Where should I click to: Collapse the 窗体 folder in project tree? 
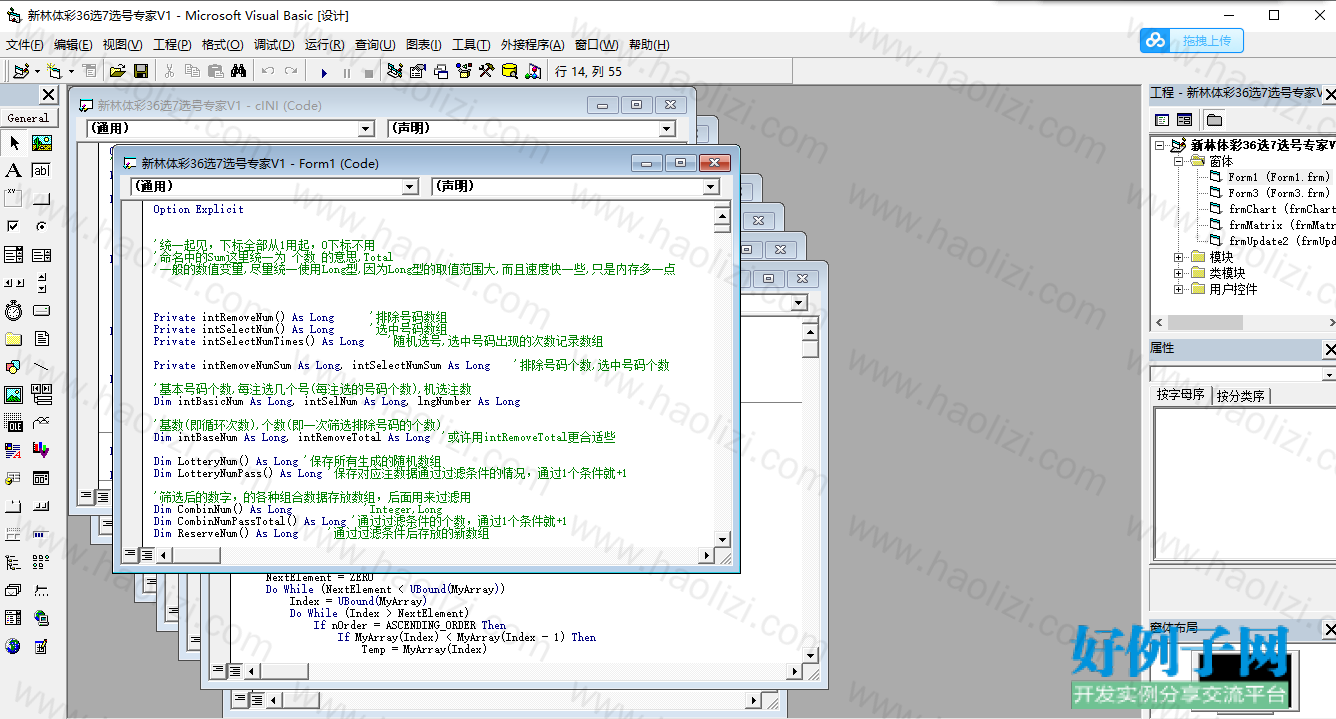[x=1179, y=161]
